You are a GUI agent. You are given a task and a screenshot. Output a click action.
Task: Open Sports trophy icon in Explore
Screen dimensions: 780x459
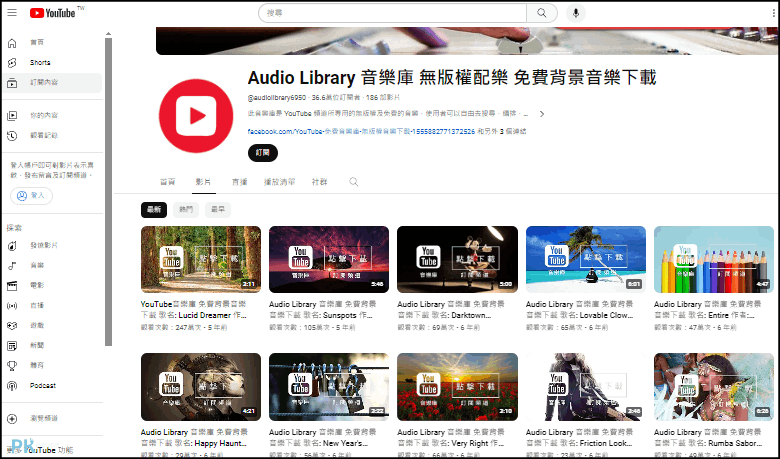(x=12, y=366)
